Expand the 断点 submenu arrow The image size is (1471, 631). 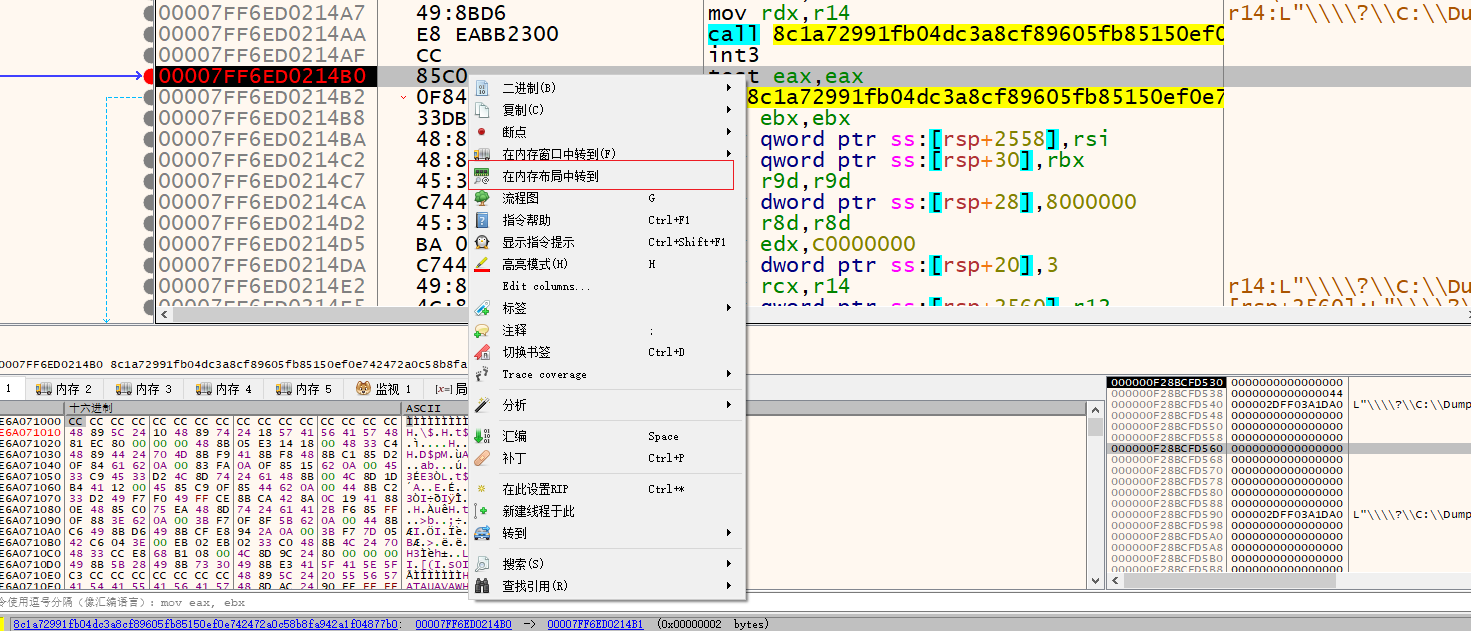[729, 132]
